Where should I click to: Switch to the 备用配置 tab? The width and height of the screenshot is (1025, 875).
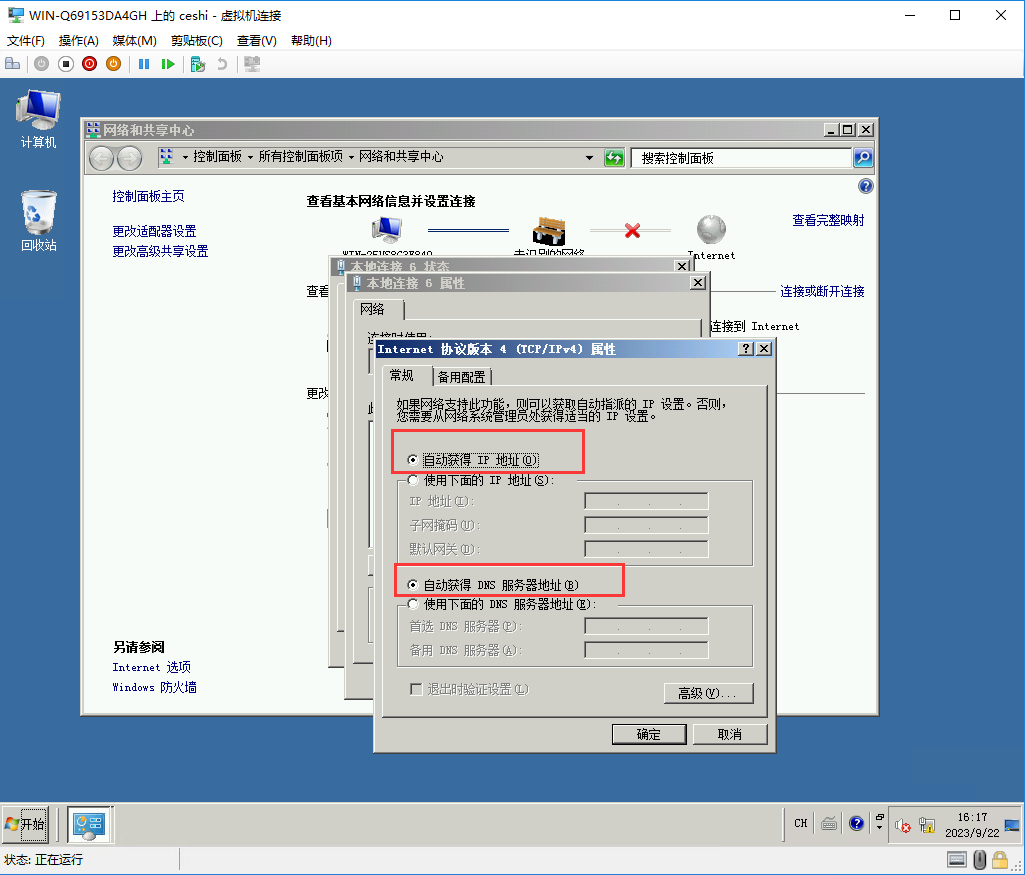462,377
